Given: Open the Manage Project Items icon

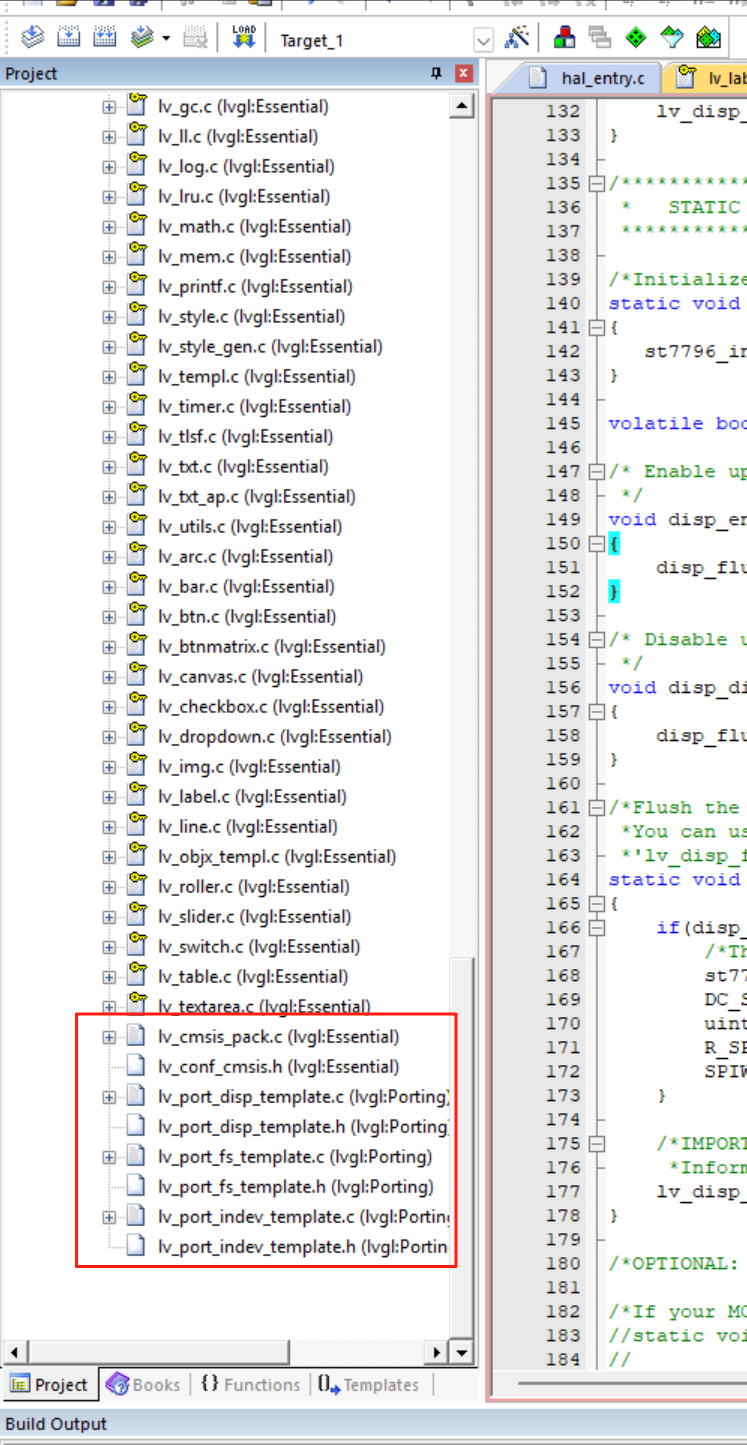Looking at the screenshot, I should pyautogui.click(x=564, y=38).
